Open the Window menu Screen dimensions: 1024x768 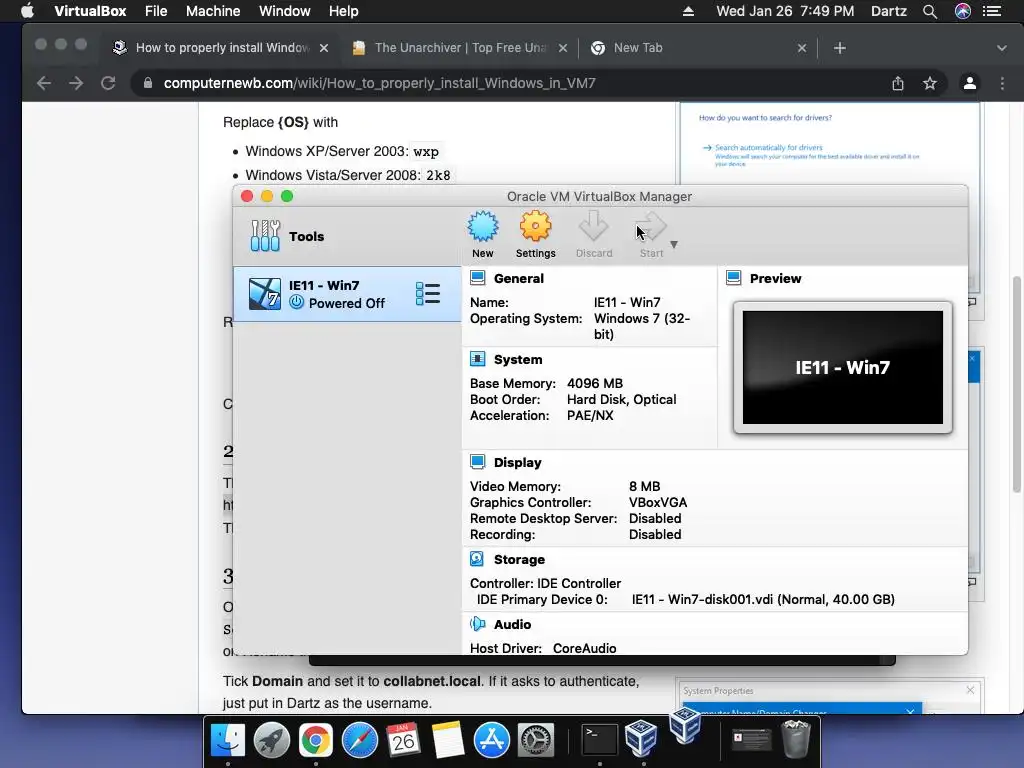(285, 11)
